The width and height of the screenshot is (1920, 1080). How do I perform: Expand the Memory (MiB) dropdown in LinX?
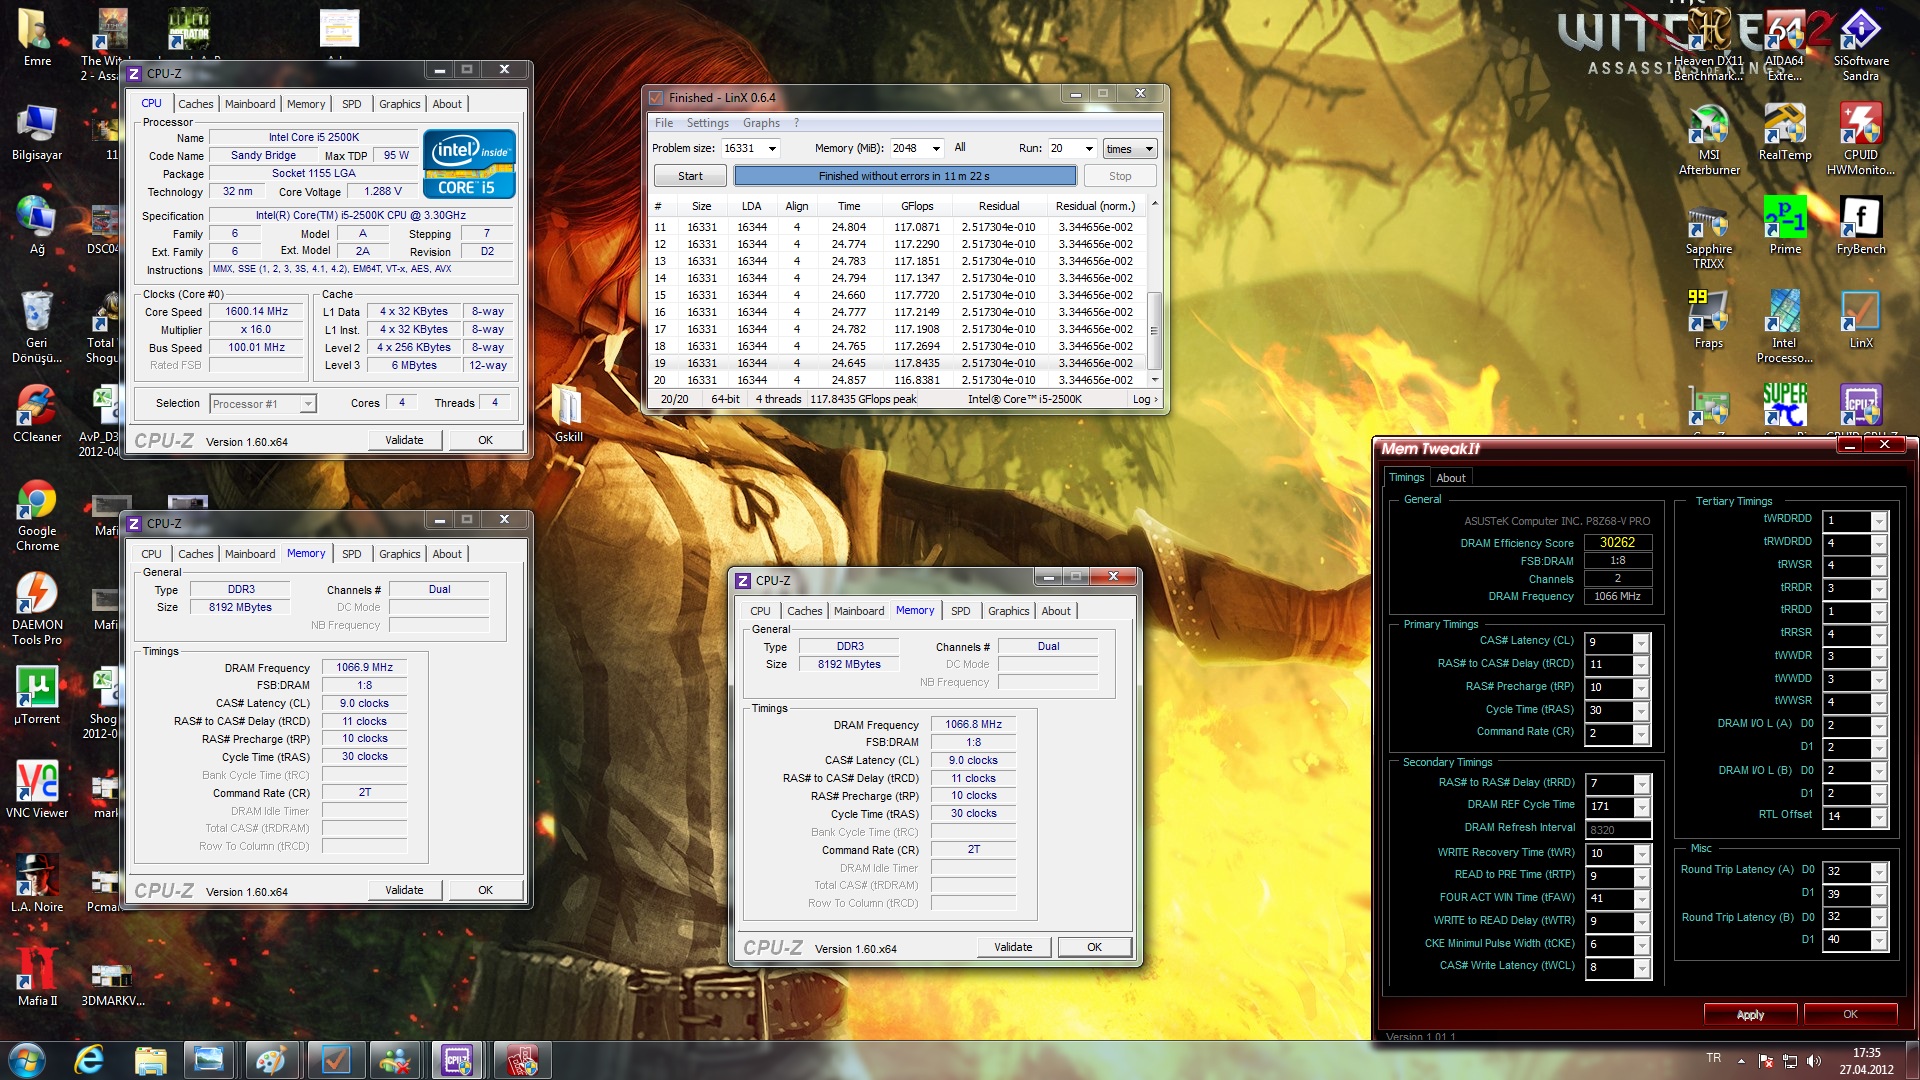(936, 148)
